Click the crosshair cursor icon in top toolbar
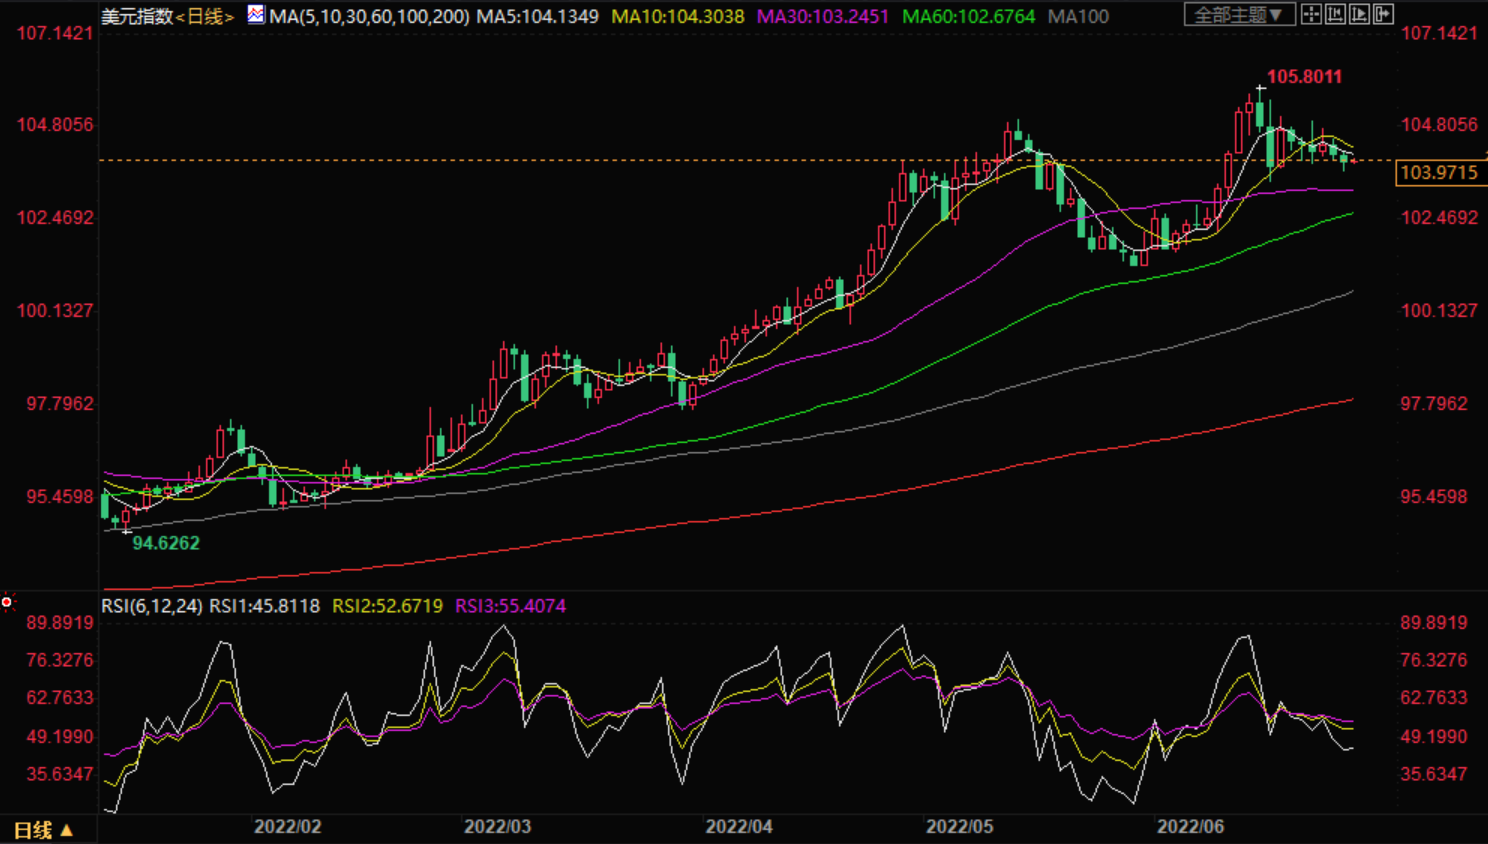The image size is (1488, 844). [x=1311, y=14]
